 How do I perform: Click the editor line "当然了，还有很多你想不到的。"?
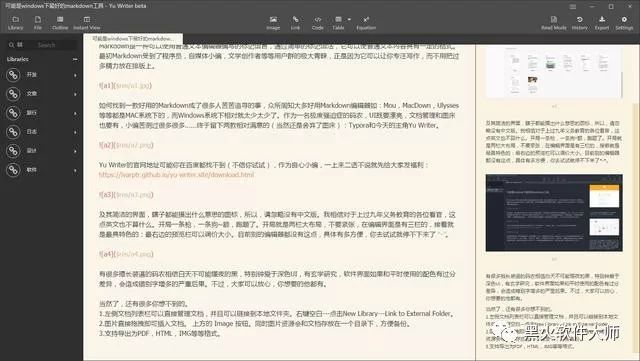coord(144,304)
